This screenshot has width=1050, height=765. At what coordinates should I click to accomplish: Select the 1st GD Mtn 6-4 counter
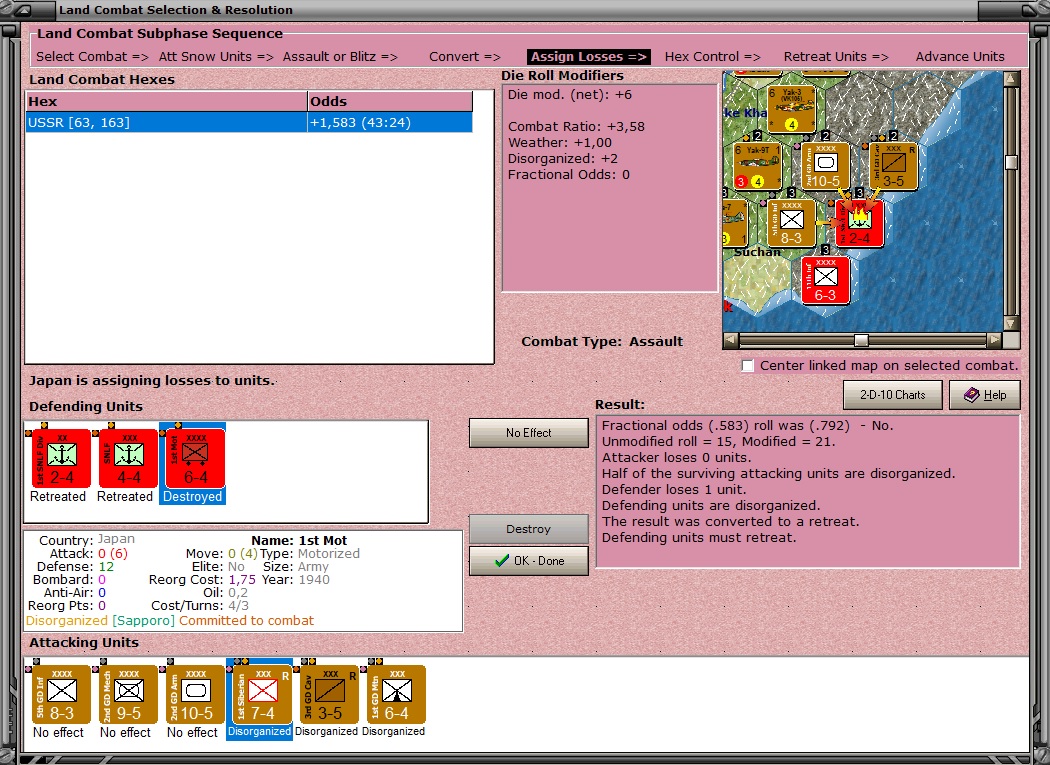click(392, 694)
